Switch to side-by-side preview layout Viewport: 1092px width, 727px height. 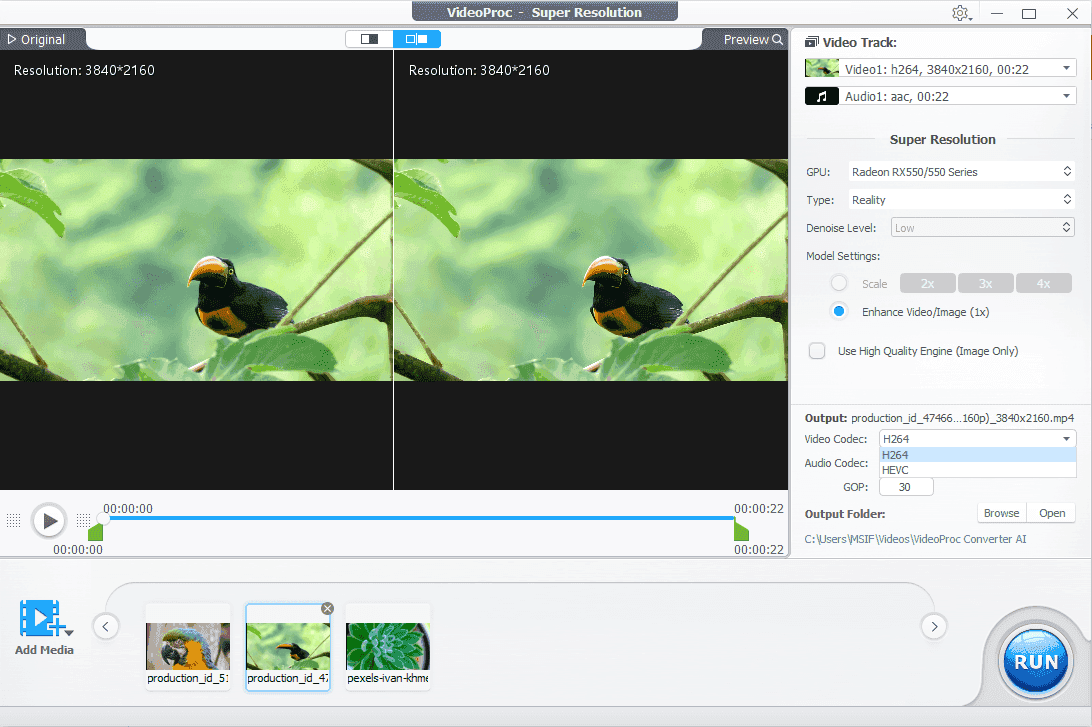tap(416, 39)
